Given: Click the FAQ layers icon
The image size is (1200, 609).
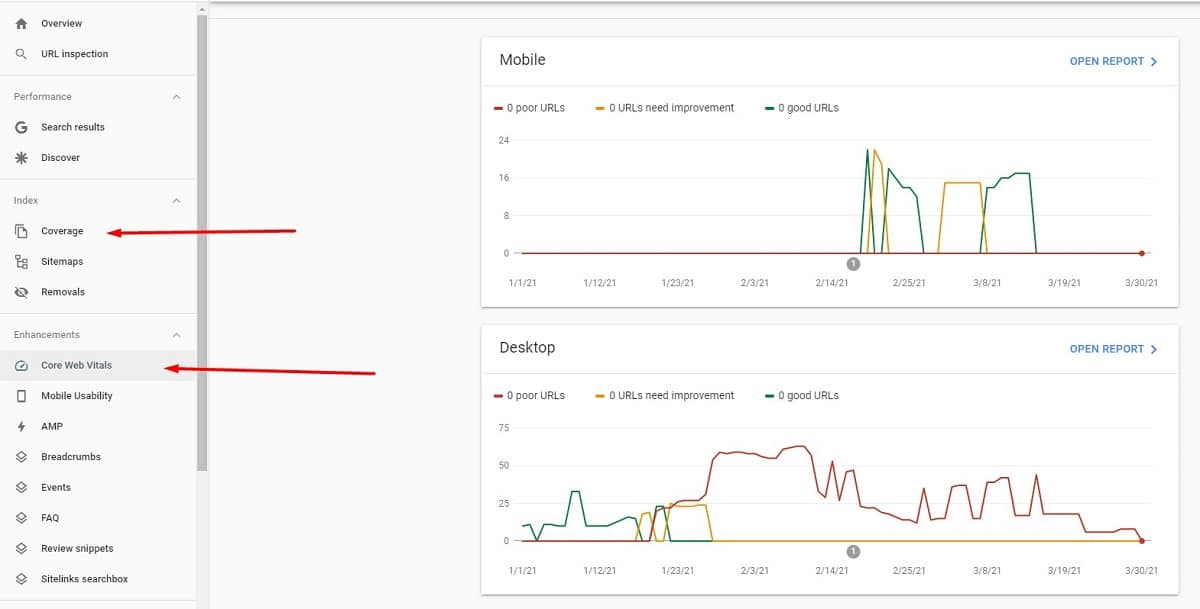Looking at the screenshot, I should pos(21,518).
